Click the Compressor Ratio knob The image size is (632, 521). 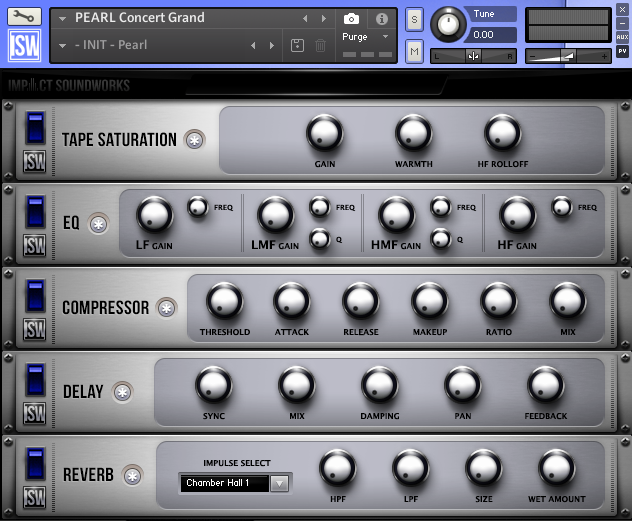[x=499, y=301]
